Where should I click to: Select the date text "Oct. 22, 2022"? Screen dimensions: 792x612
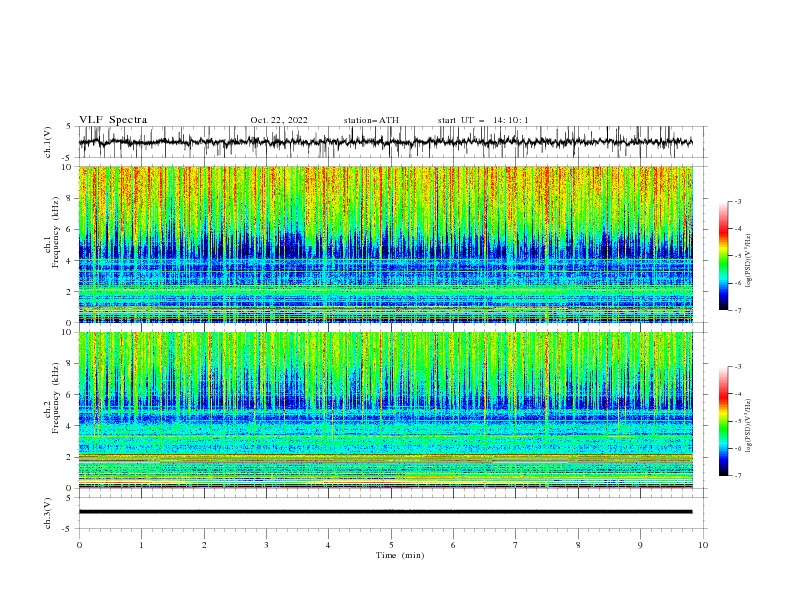[279, 120]
